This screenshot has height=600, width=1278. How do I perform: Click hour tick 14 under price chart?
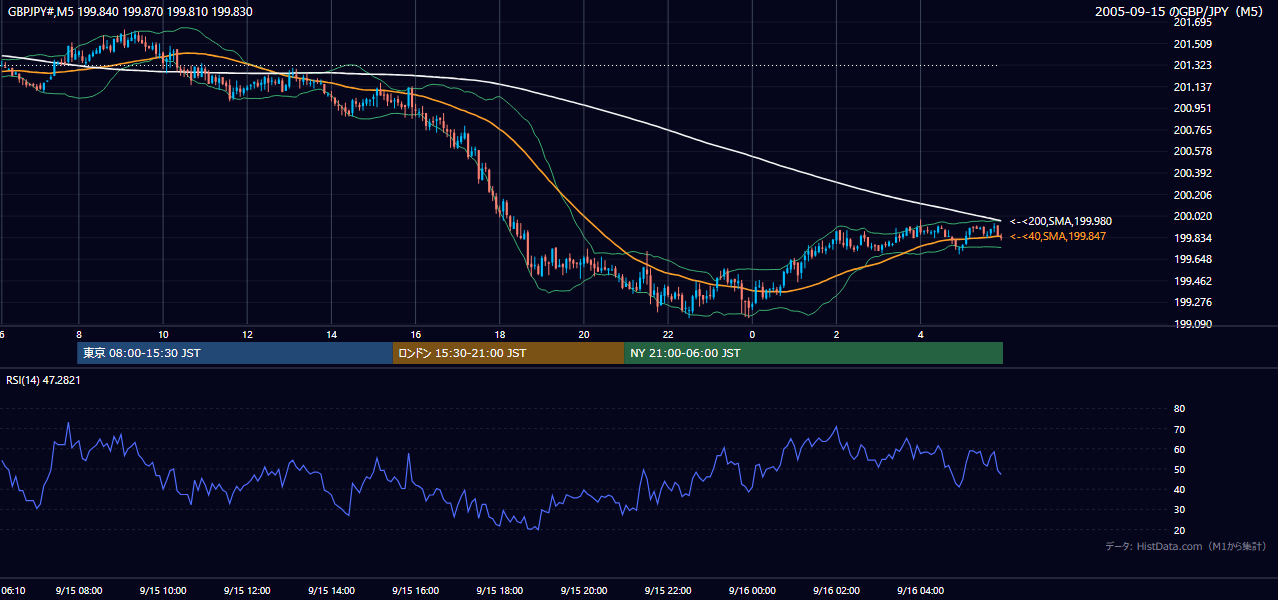coord(331,335)
